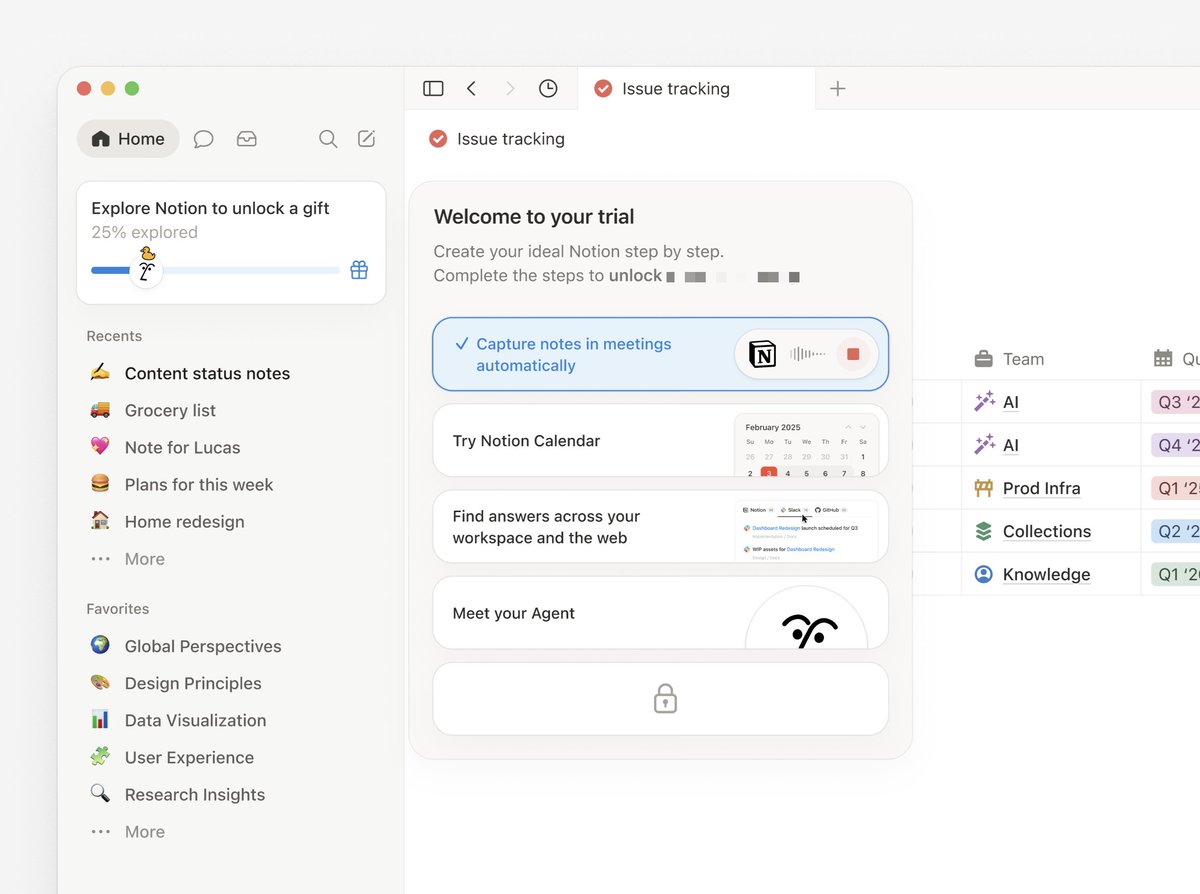Open Find answers across your workspace step
The height and width of the screenshot is (894, 1200).
coord(660,526)
